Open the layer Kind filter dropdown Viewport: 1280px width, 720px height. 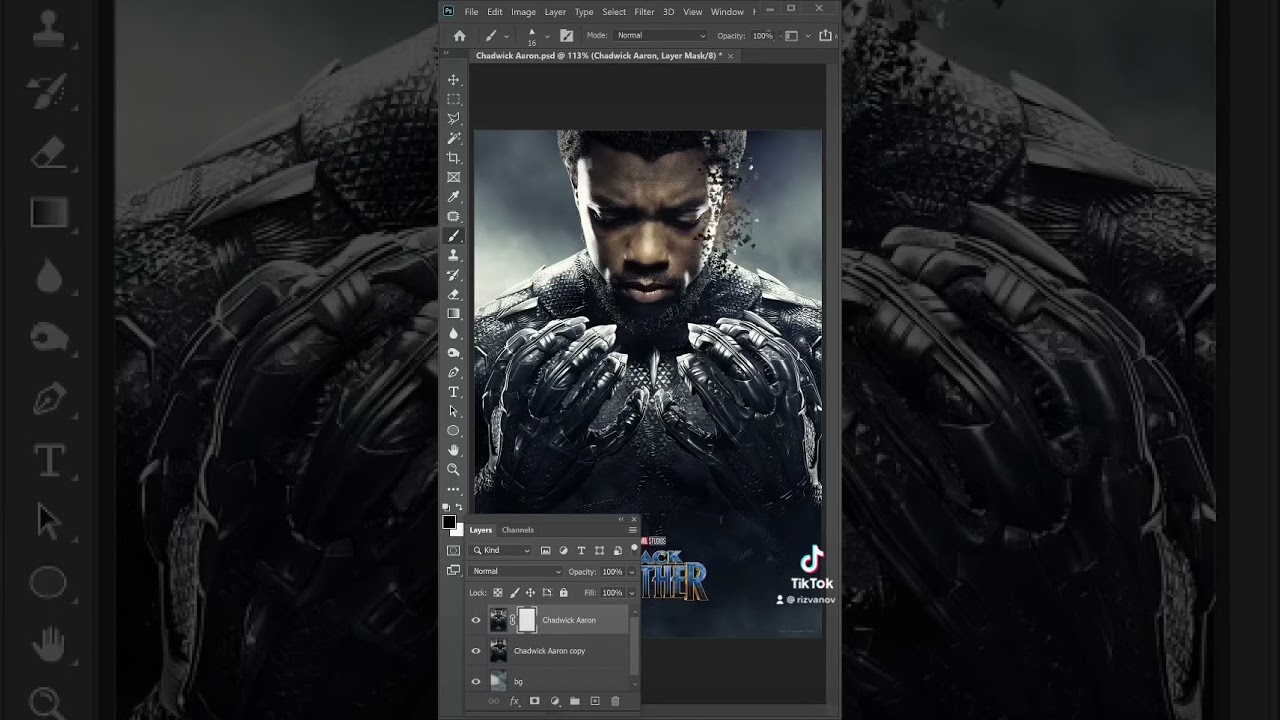(x=502, y=550)
